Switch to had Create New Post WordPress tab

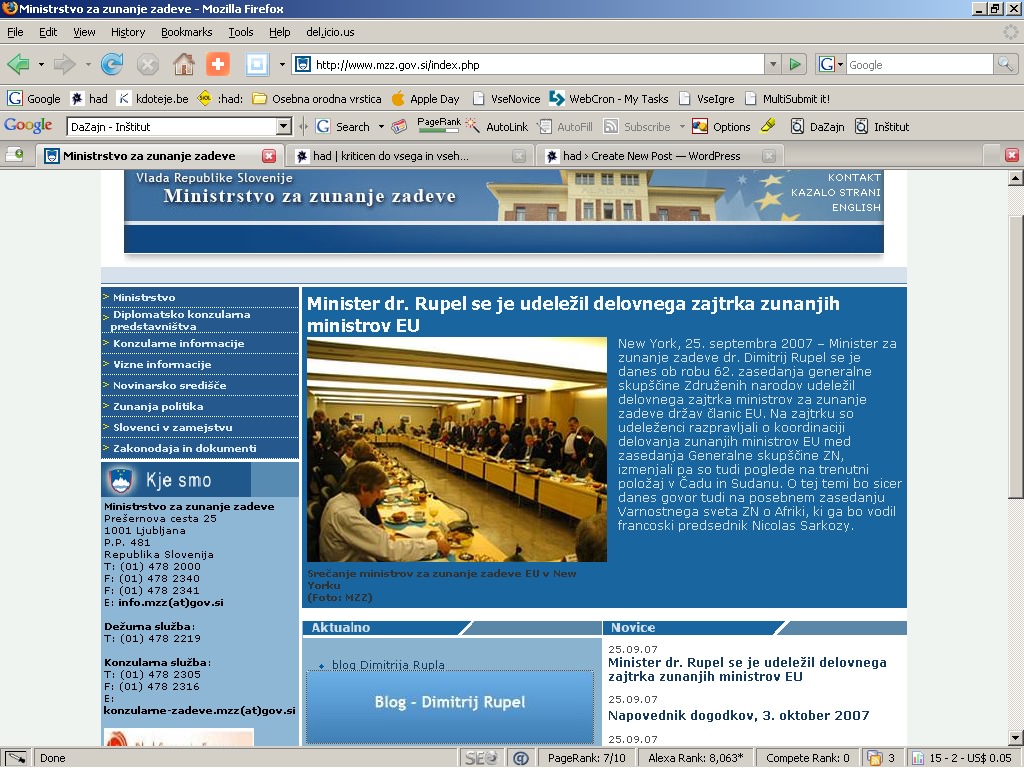click(x=660, y=155)
